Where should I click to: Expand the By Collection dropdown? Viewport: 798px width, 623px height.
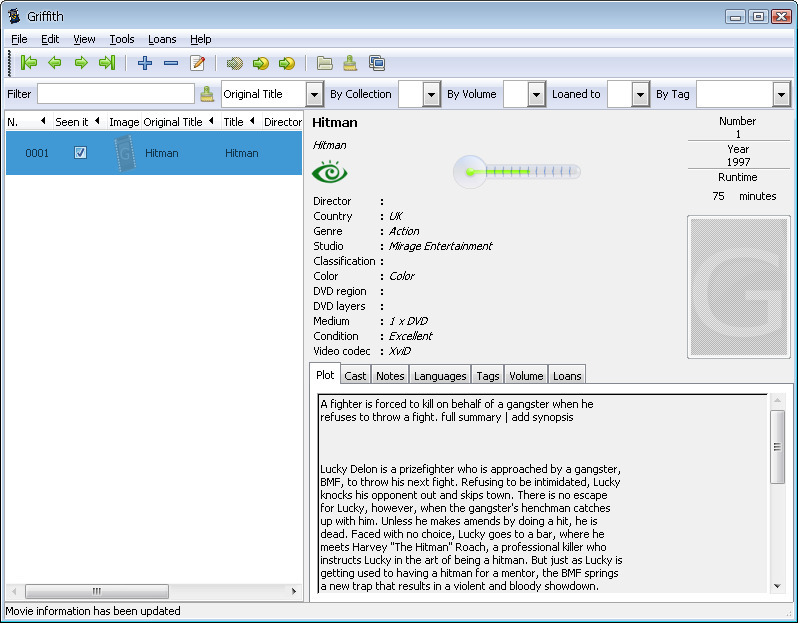click(x=432, y=94)
